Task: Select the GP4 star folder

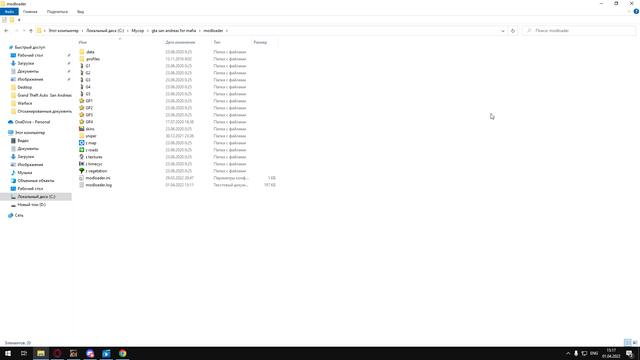Action: [89, 122]
